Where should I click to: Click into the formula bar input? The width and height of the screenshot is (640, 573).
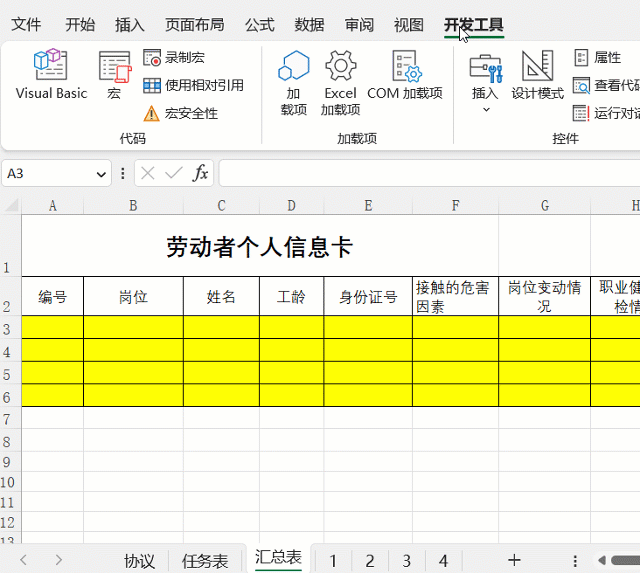[x=429, y=173]
